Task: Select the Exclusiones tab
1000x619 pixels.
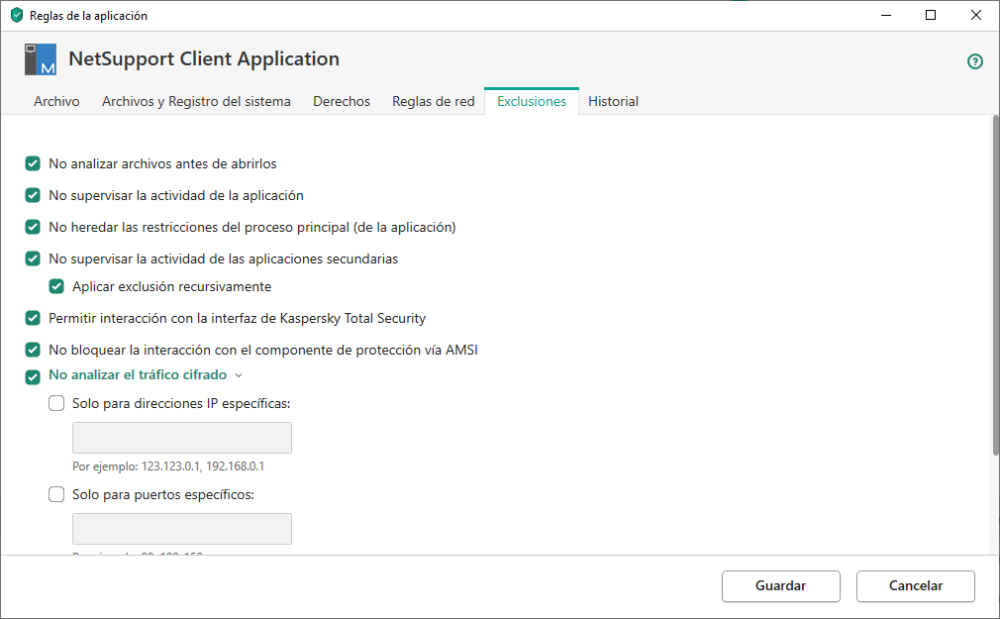Action: pos(531,101)
